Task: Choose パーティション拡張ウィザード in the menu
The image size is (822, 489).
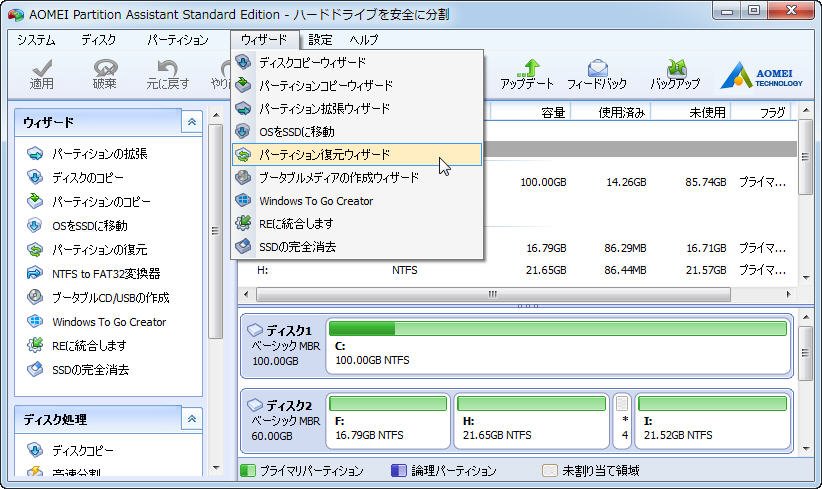Action: pyautogui.click(x=356, y=108)
